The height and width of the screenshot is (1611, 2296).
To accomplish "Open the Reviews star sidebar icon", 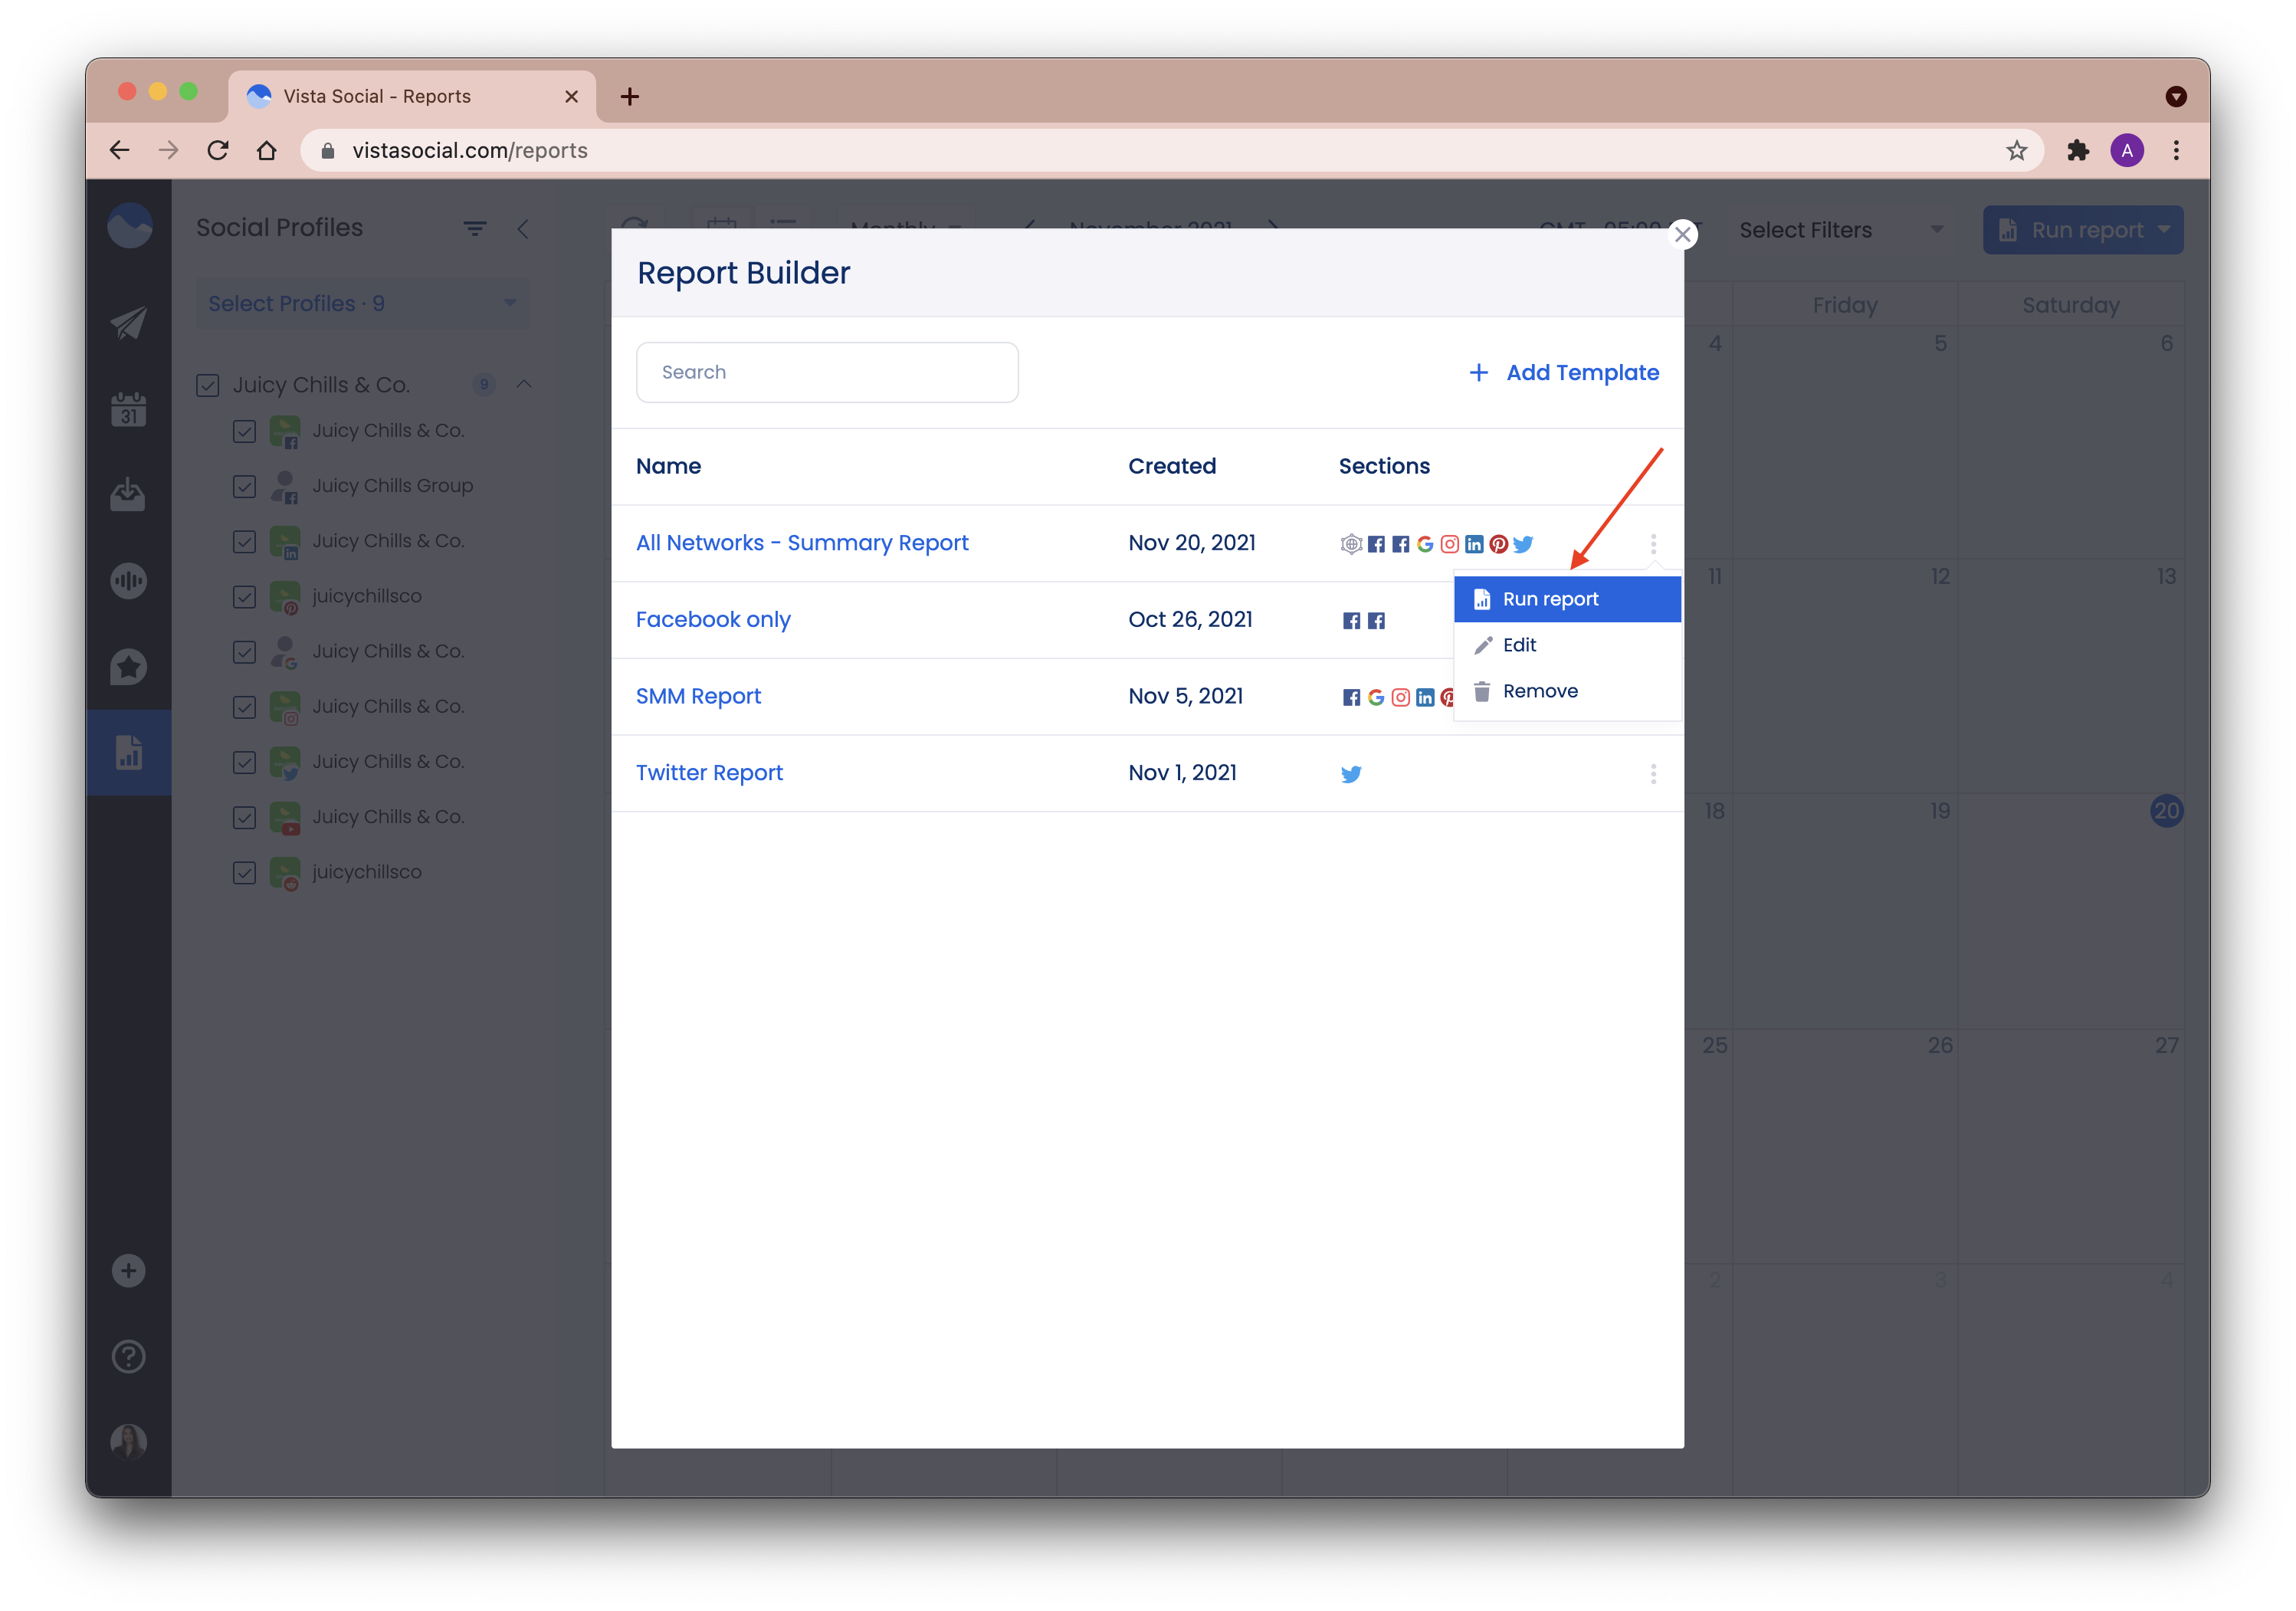I will coord(129,667).
